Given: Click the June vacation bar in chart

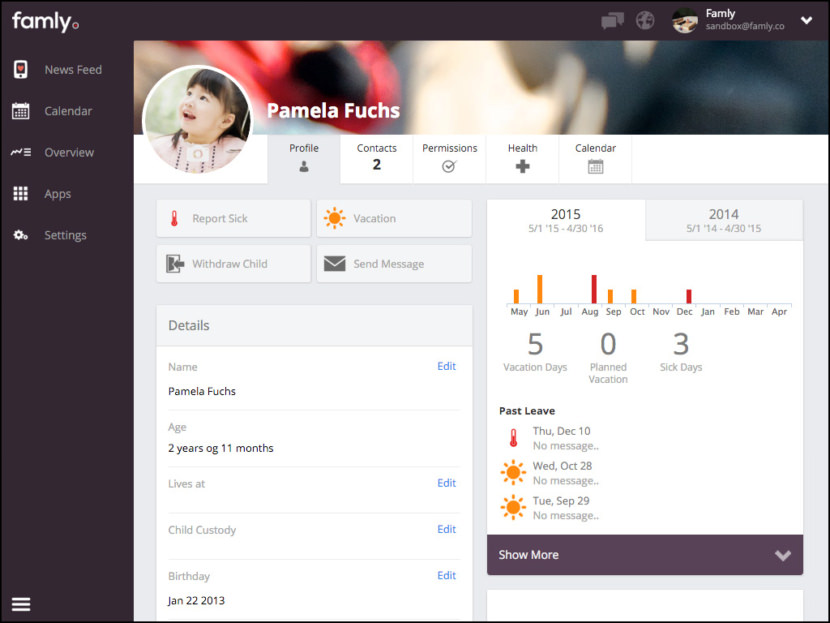Looking at the screenshot, I should click(539, 289).
